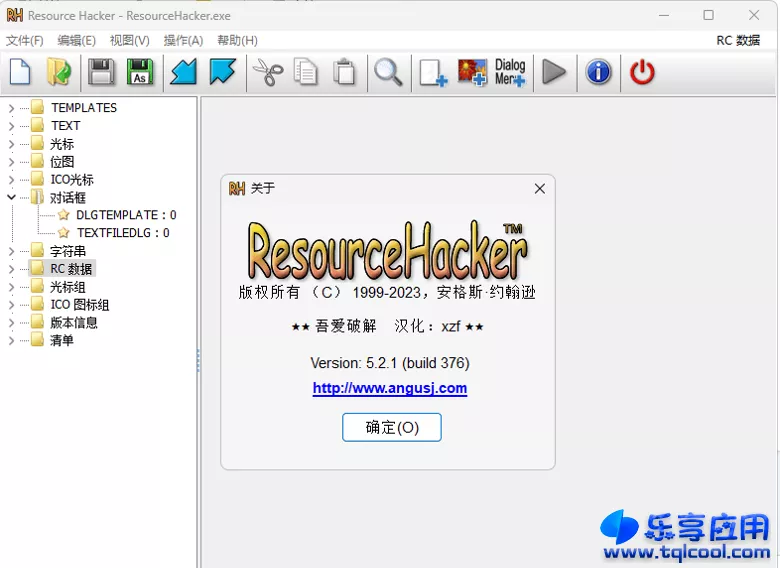Open a file with the folder icon
This screenshot has height=568, width=780.
[59, 72]
